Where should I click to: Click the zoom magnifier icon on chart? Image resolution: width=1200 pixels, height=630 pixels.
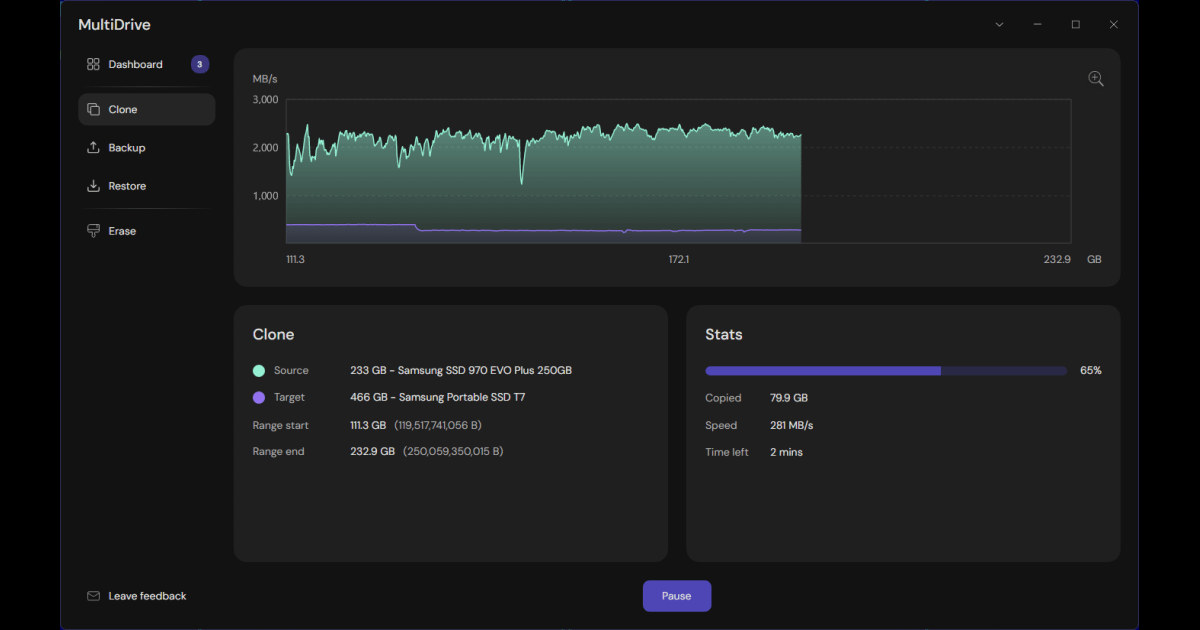[1096, 79]
